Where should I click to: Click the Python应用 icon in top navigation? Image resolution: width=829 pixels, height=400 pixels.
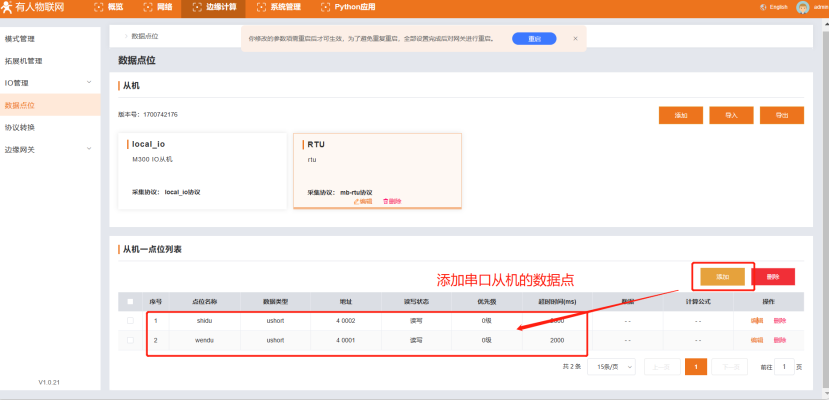tap(325, 7)
